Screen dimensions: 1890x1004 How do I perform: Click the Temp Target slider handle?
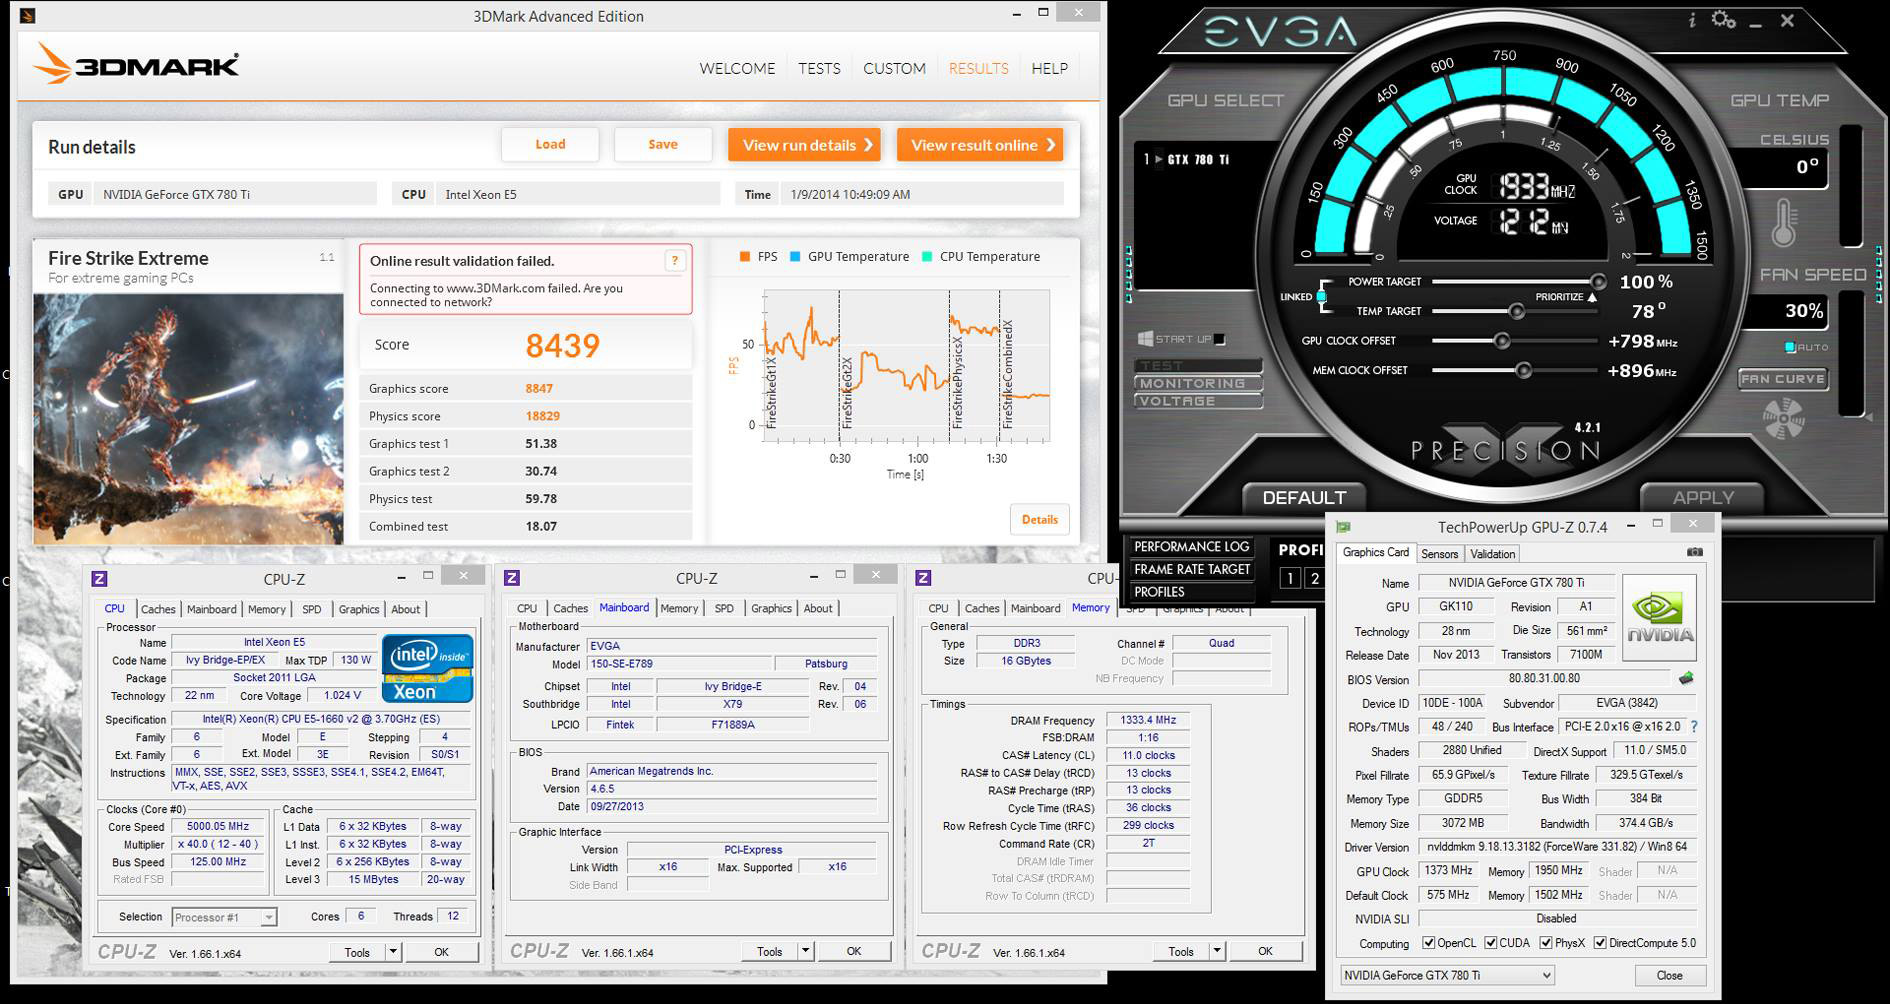(1517, 311)
